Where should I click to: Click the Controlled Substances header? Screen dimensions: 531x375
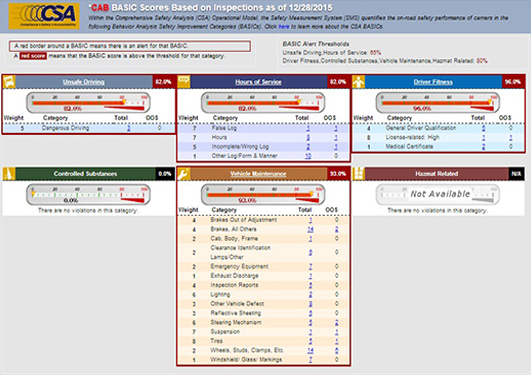85,174
